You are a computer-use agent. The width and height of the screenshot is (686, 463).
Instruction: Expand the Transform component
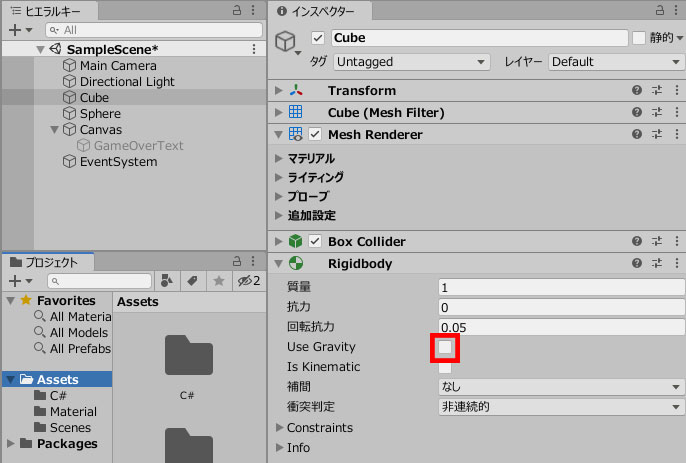click(279, 90)
